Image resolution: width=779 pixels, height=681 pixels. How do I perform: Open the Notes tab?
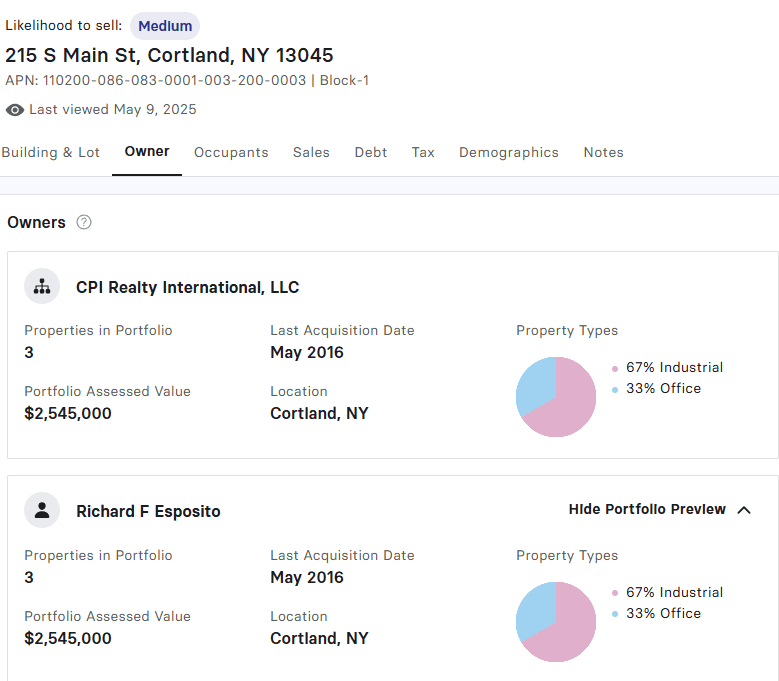(603, 153)
